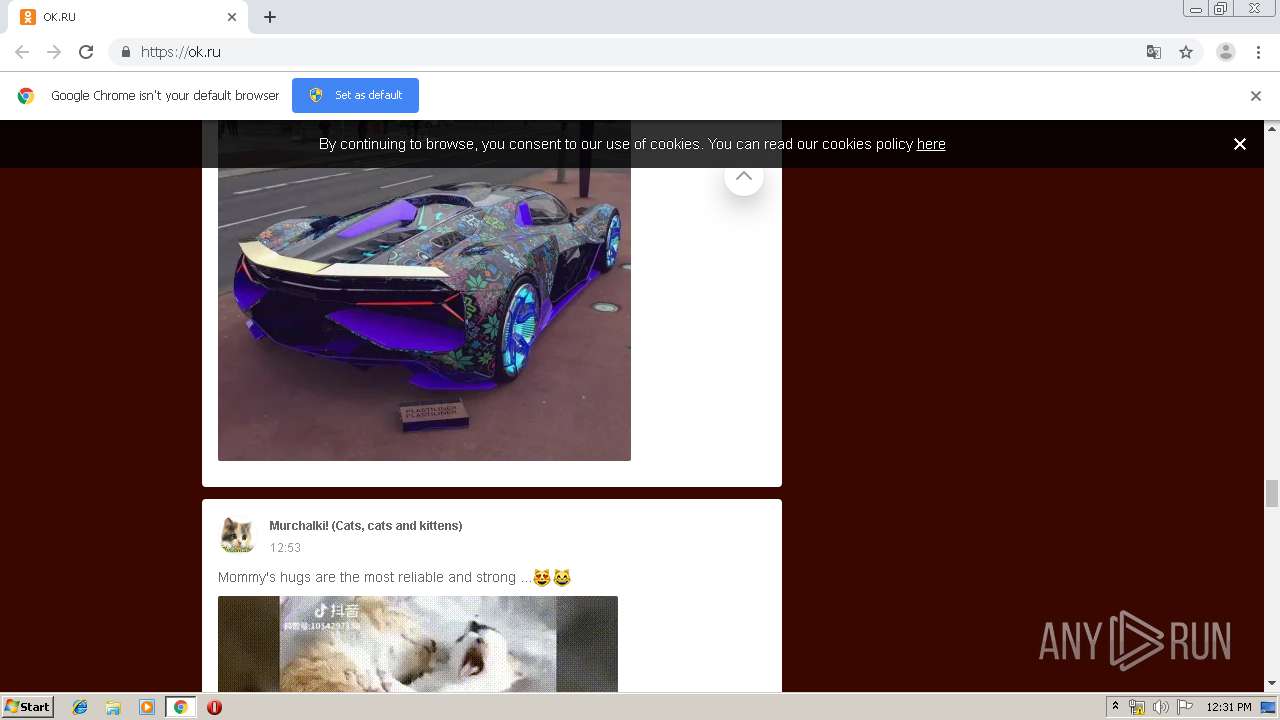Click the scrollbar up arrow
Screen dimensions: 1280x720
pyautogui.click(x=1272, y=128)
